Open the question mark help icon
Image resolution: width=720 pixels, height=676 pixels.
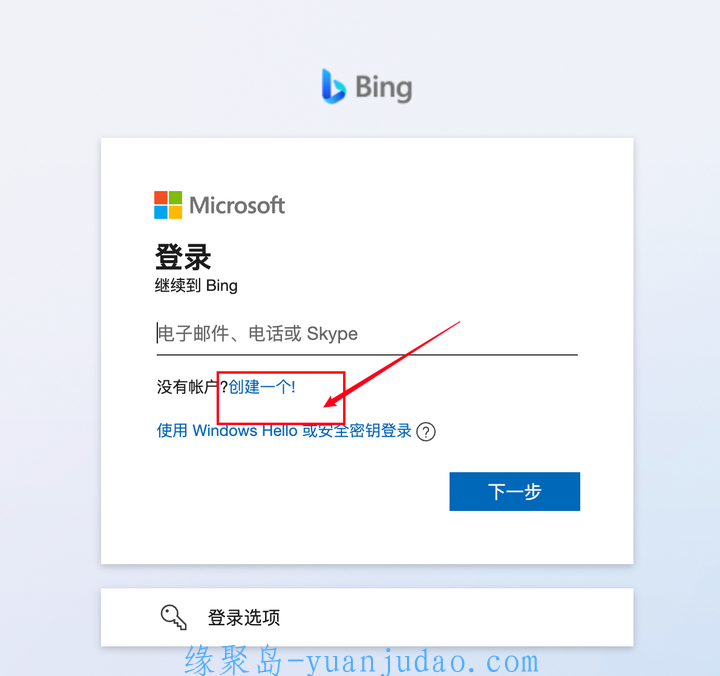pos(426,432)
